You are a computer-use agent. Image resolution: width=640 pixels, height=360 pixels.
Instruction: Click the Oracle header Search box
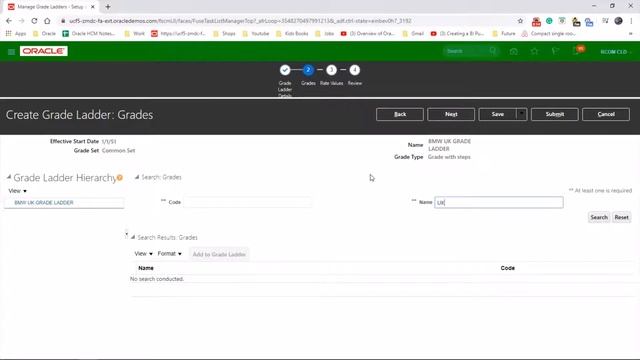(466, 51)
